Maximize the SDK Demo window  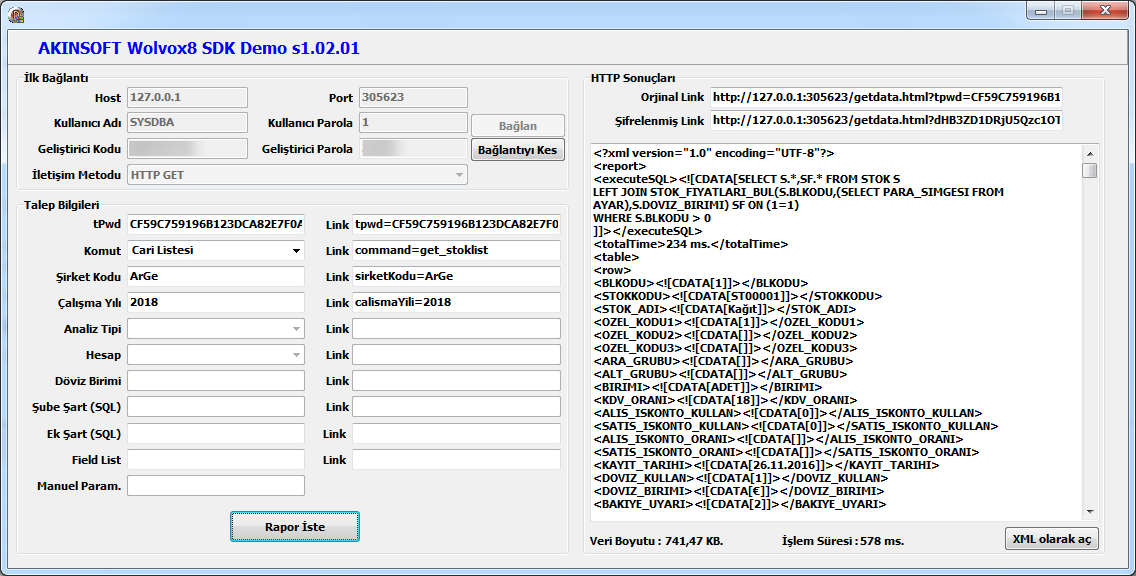(1068, 11)
